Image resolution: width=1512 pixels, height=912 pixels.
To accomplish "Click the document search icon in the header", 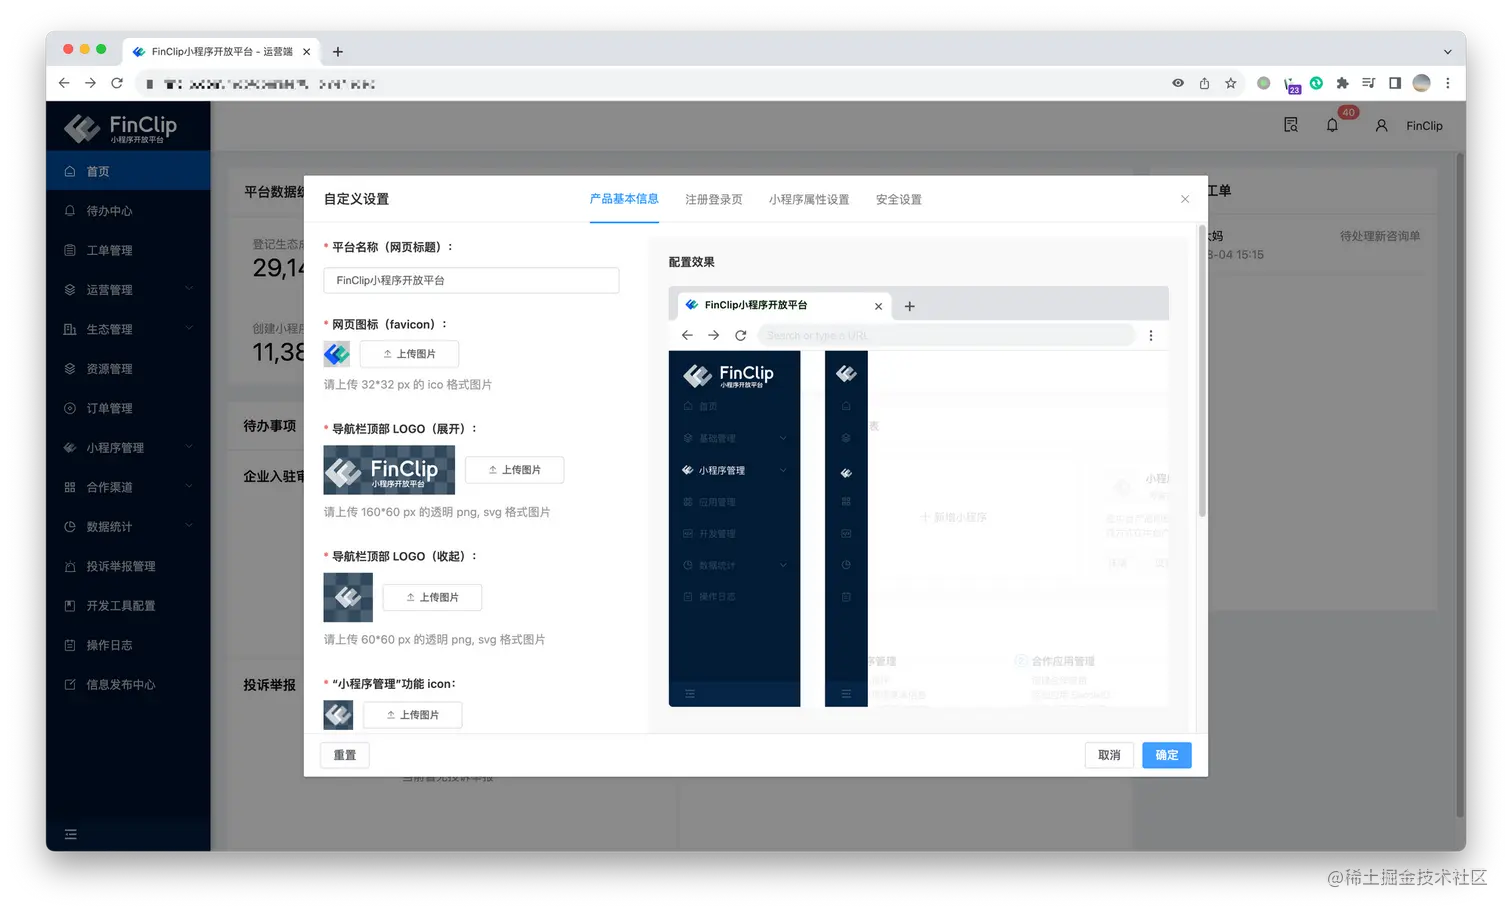I will (1291, 125).
